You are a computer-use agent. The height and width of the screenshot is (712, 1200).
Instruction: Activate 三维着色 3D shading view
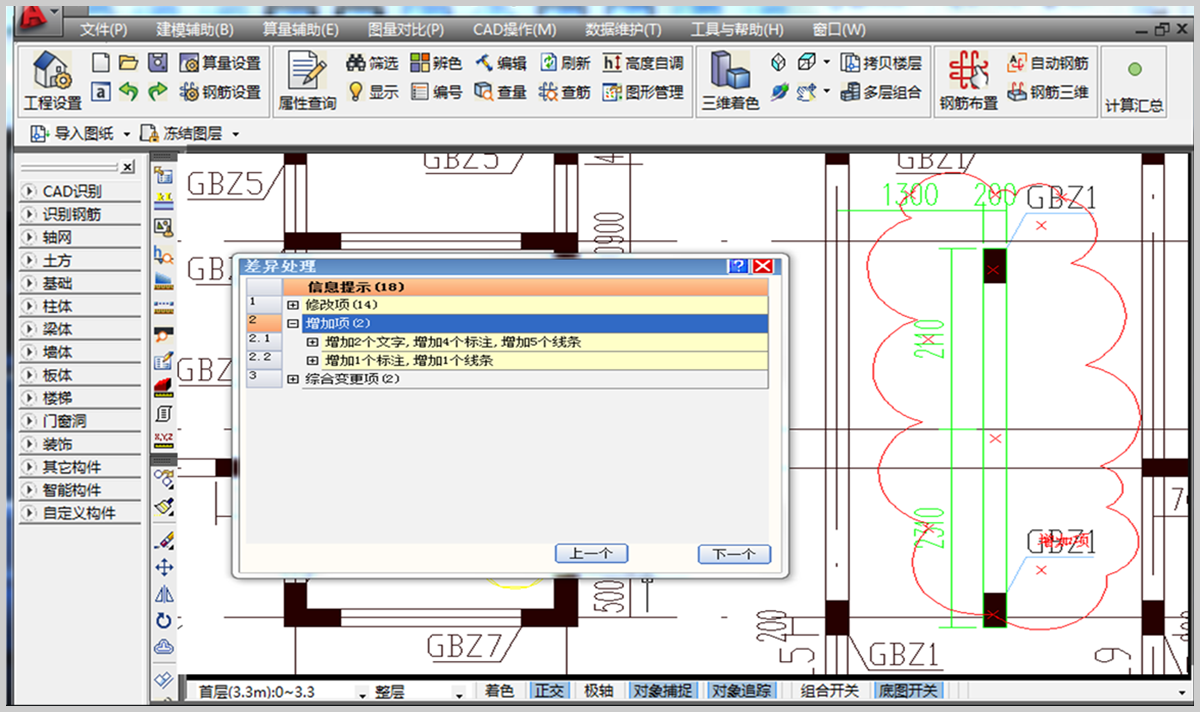[730, 80]
